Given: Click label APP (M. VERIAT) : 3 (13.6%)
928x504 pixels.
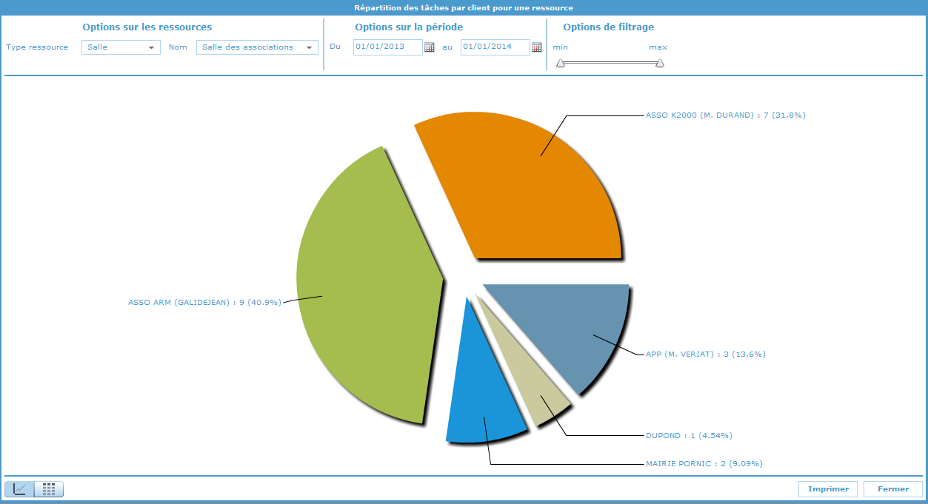Looking at the screenshot, I should (705, 354).
